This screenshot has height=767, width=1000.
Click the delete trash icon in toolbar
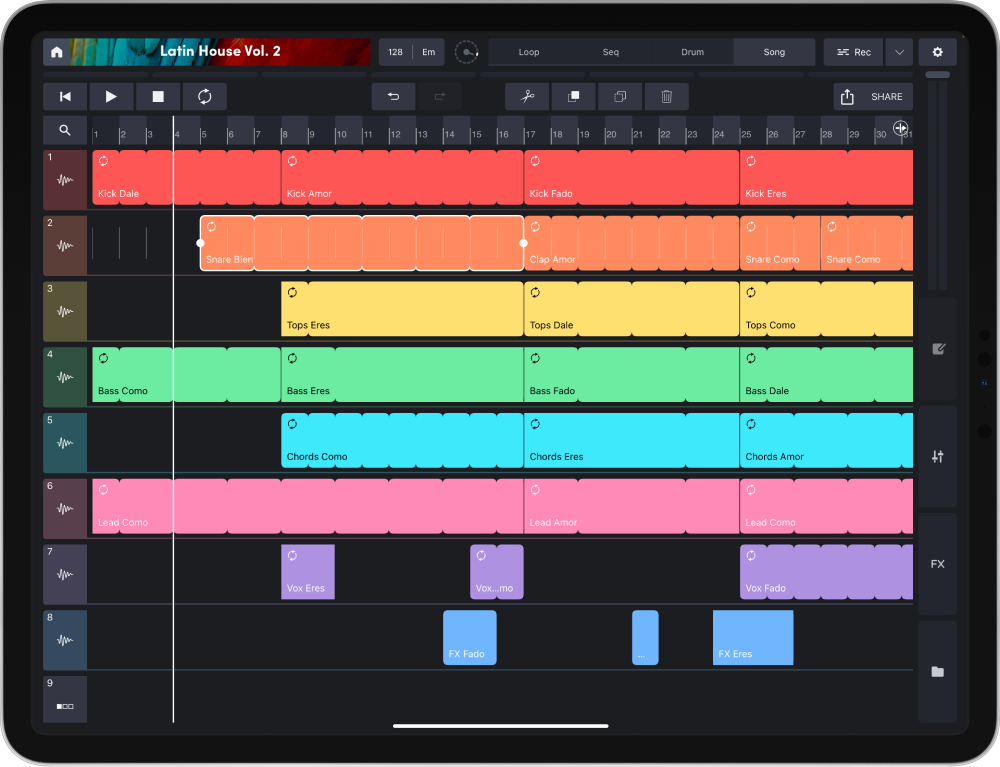click(666, 96)
